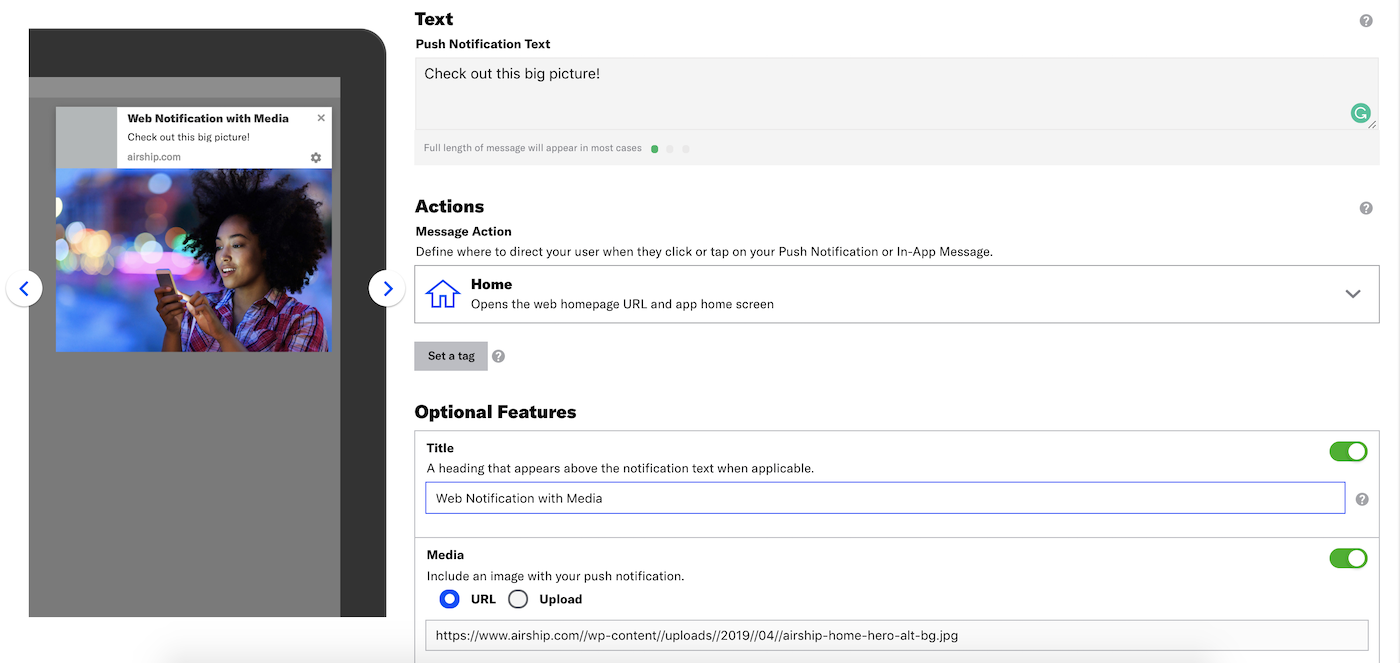Click the Grammarly icon in the text area
Viewport: 1400px width, 663px height.
(x=1360, y=114)
